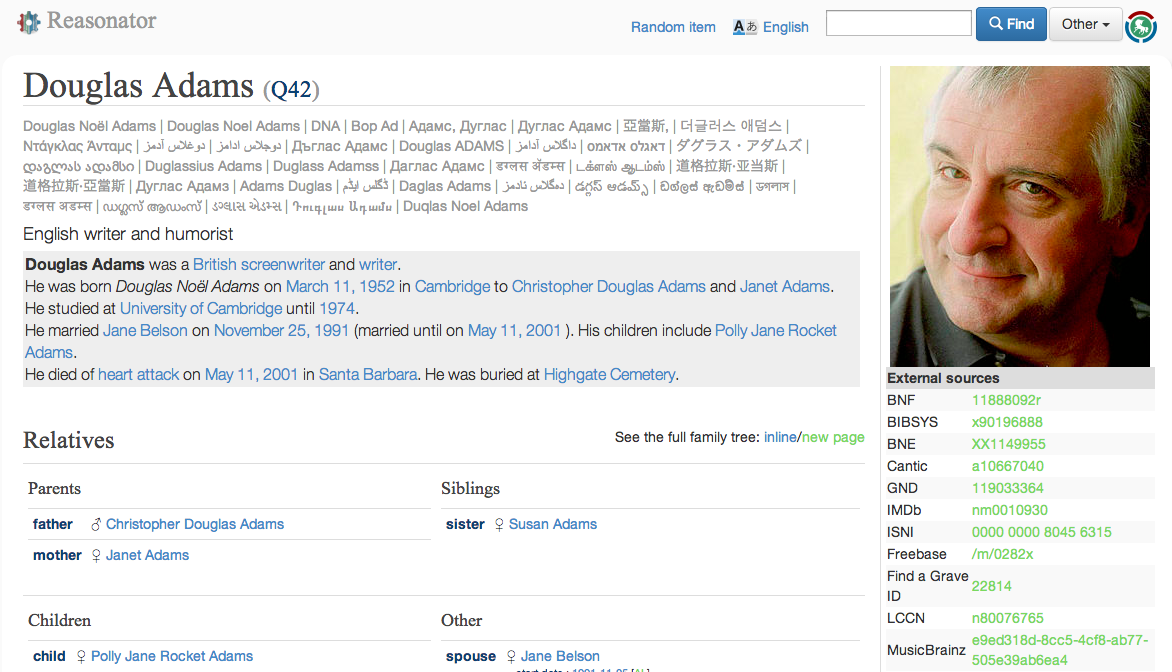Open May 11, 2001 link in marriage sentence
This screenshot has width=1172, height=672.
click(x=514, y=330)
